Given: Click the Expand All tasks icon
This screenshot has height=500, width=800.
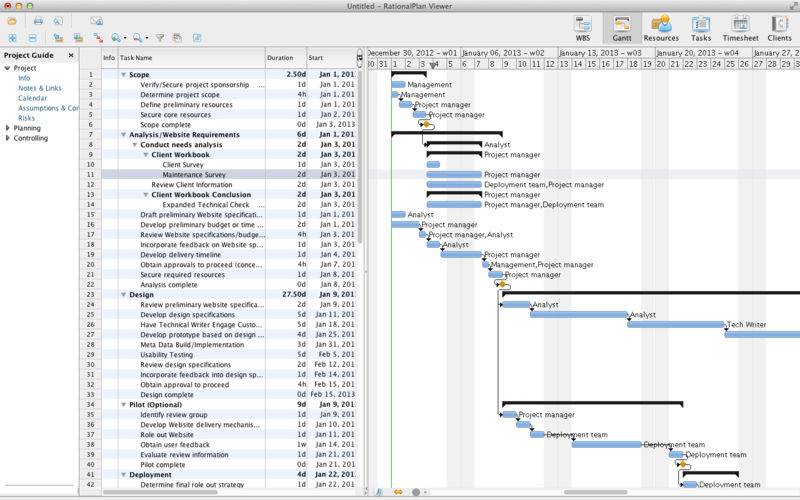Looking at the screenshot, I should [x=12, y=38].
